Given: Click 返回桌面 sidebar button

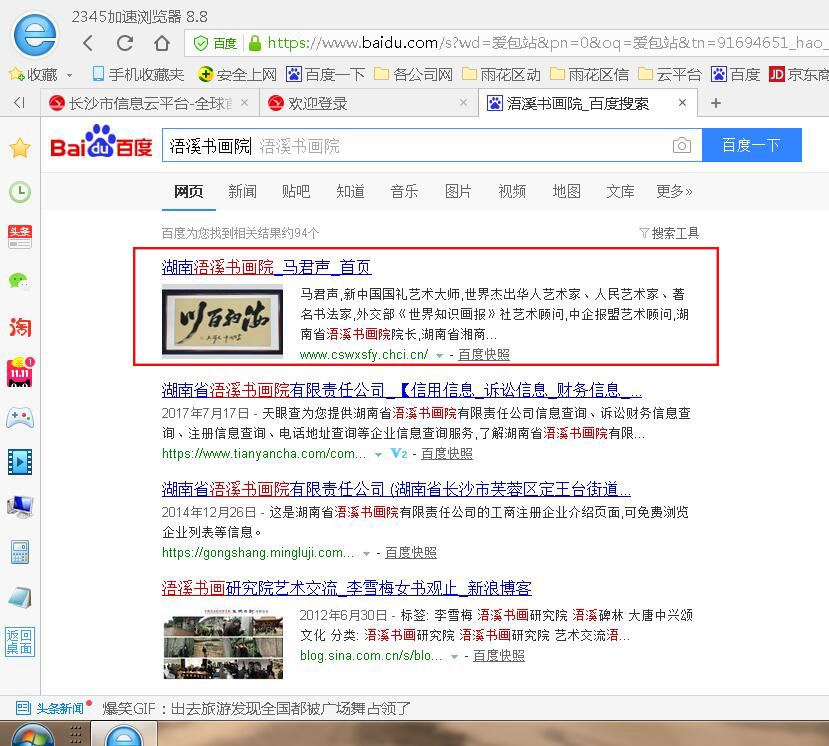Looking at the screenshot, I should 20,642.
